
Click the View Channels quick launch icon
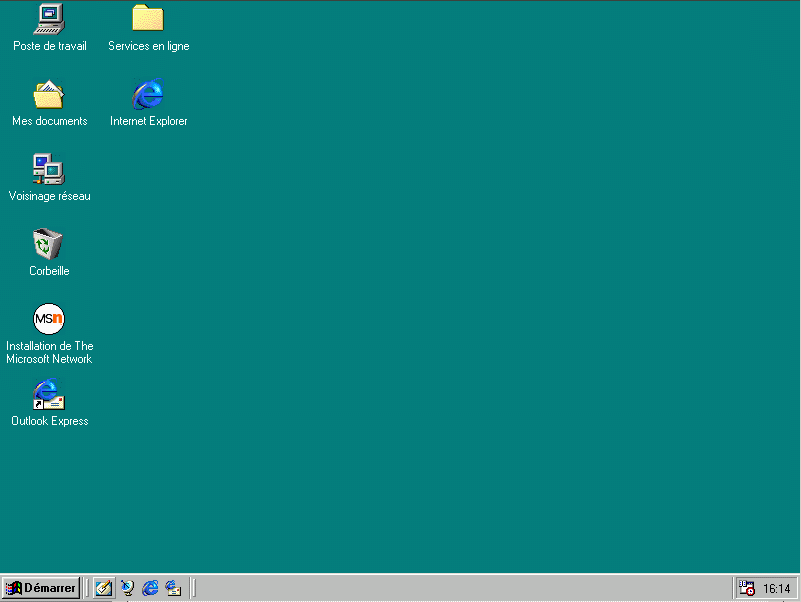click(x=127, y=588)
